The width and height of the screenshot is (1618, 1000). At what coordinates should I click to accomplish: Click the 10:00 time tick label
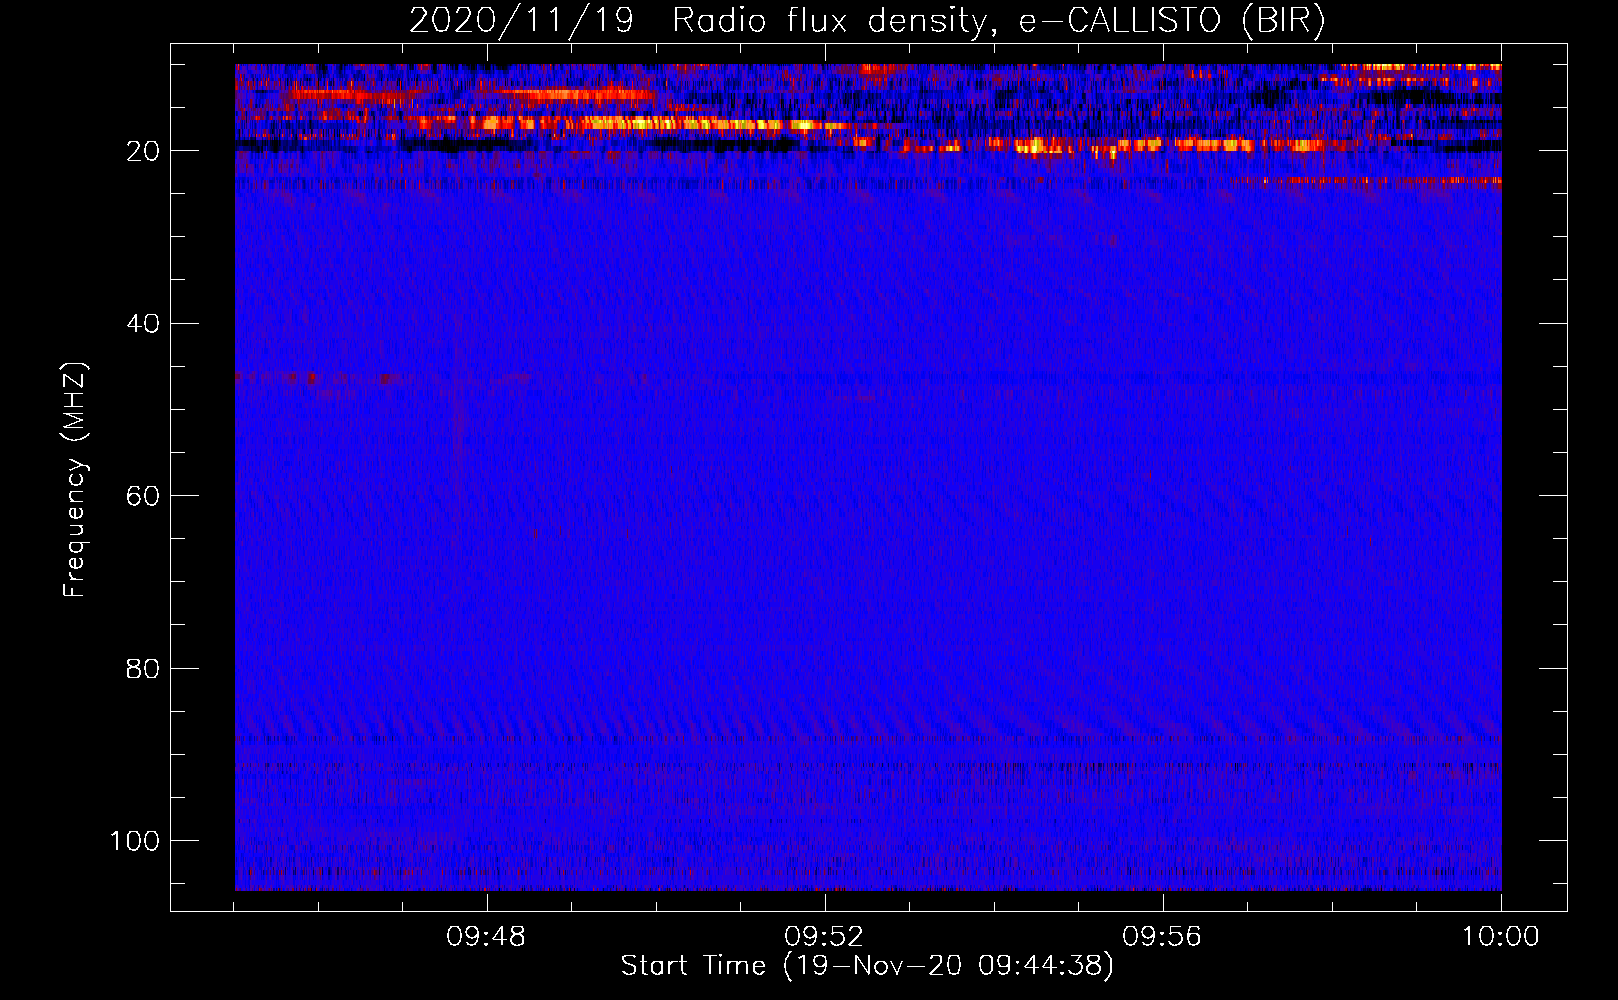[1500, 937]
